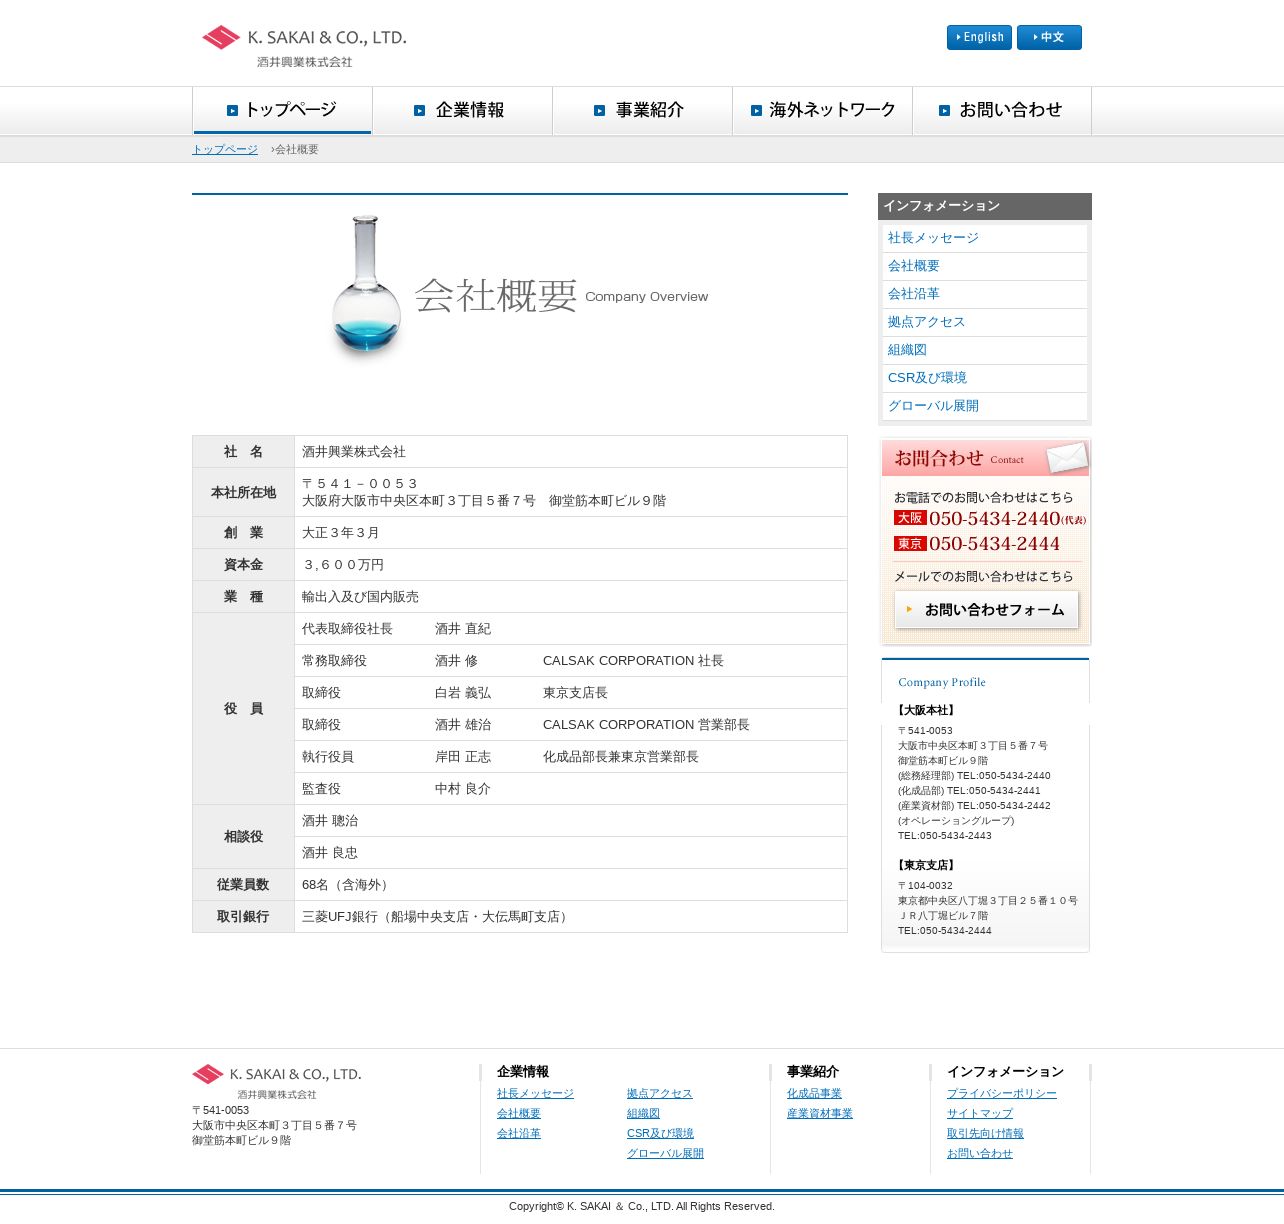Open the お問い合わせ nav tab
The height and width of the screenshot is (1224, 1284).
(x=1002, y=110)
